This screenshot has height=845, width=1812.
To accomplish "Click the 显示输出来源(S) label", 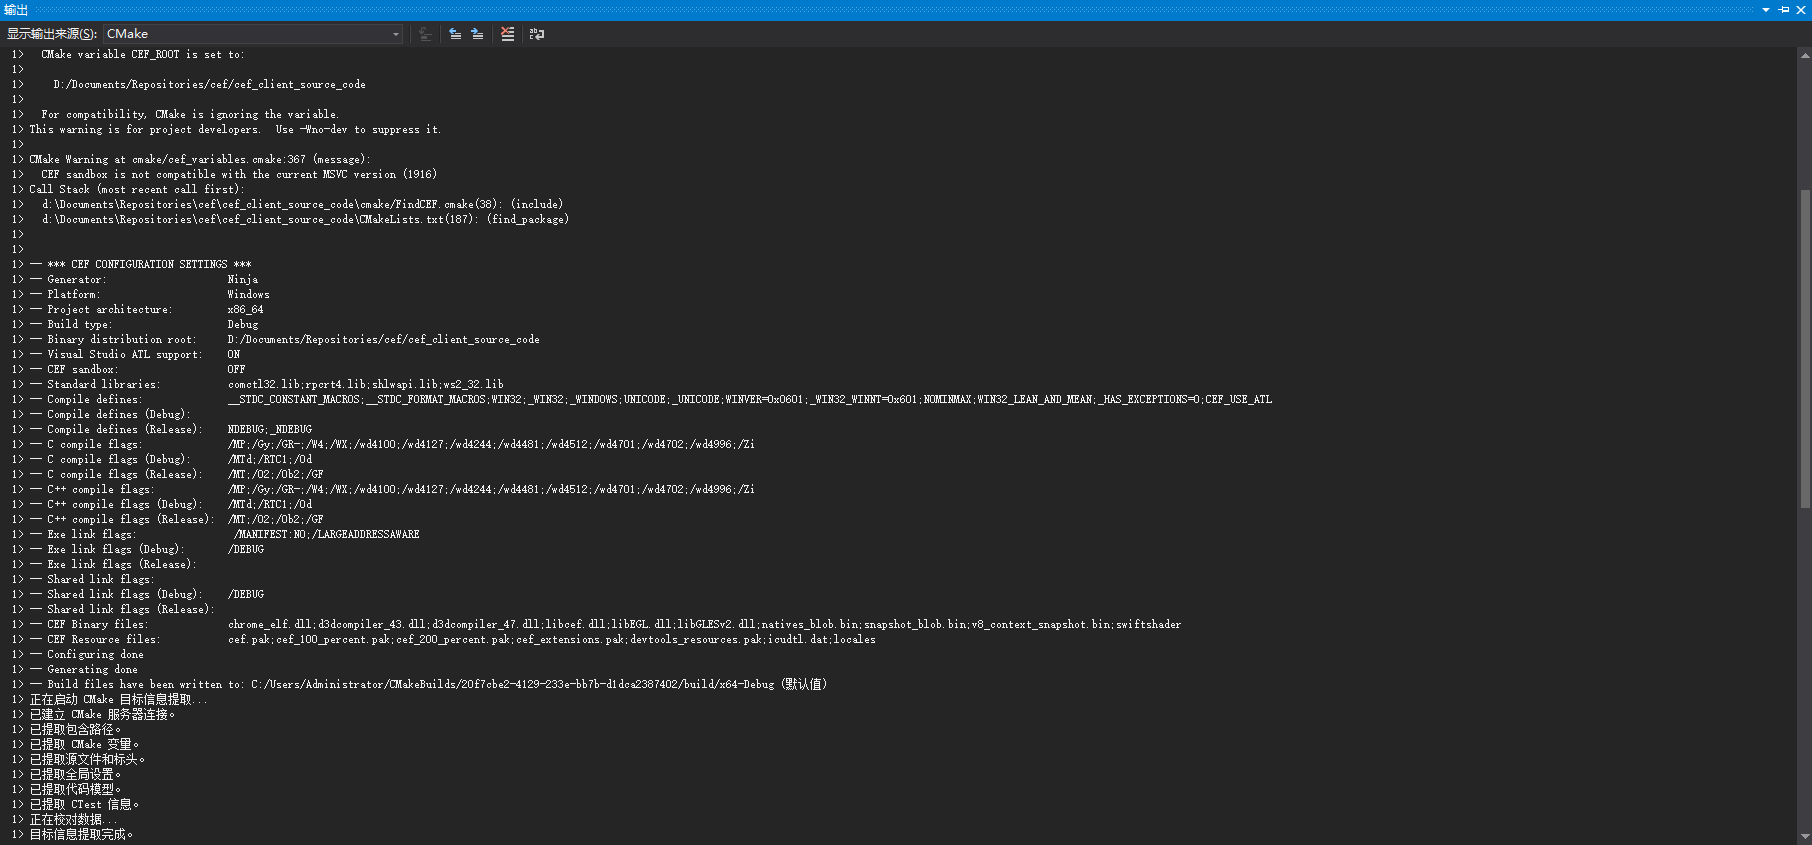I will 52,34.
